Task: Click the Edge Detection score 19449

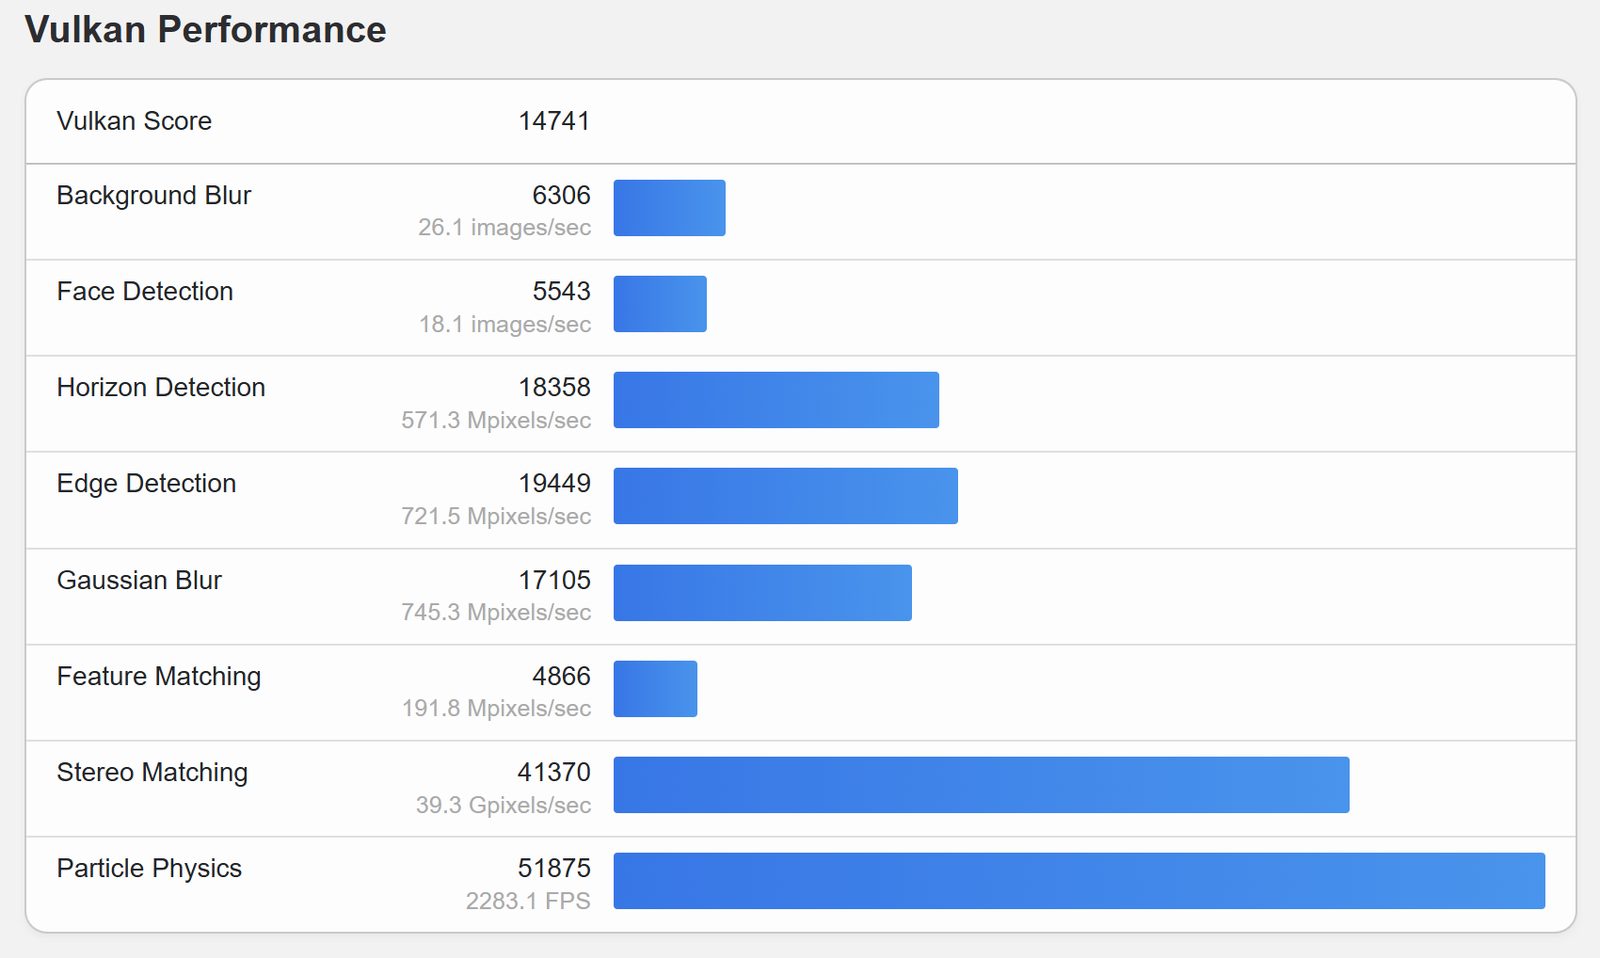Action: [554, 483]
